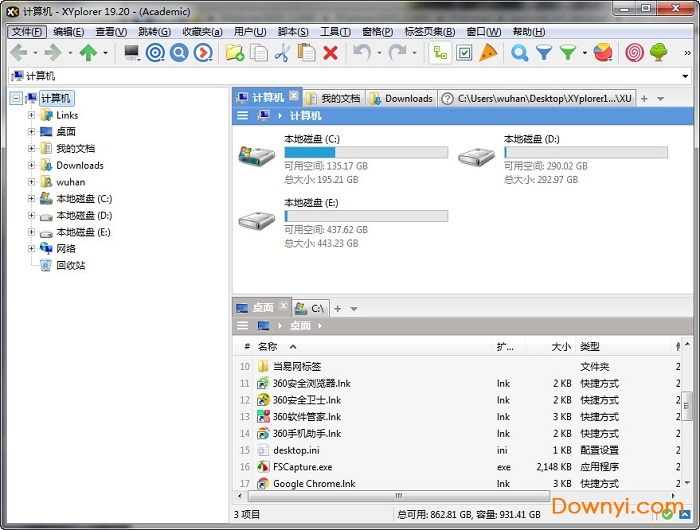The image size is (700, 530).
Task: Add new tab with plus button in upper pane
Action: 644,98
